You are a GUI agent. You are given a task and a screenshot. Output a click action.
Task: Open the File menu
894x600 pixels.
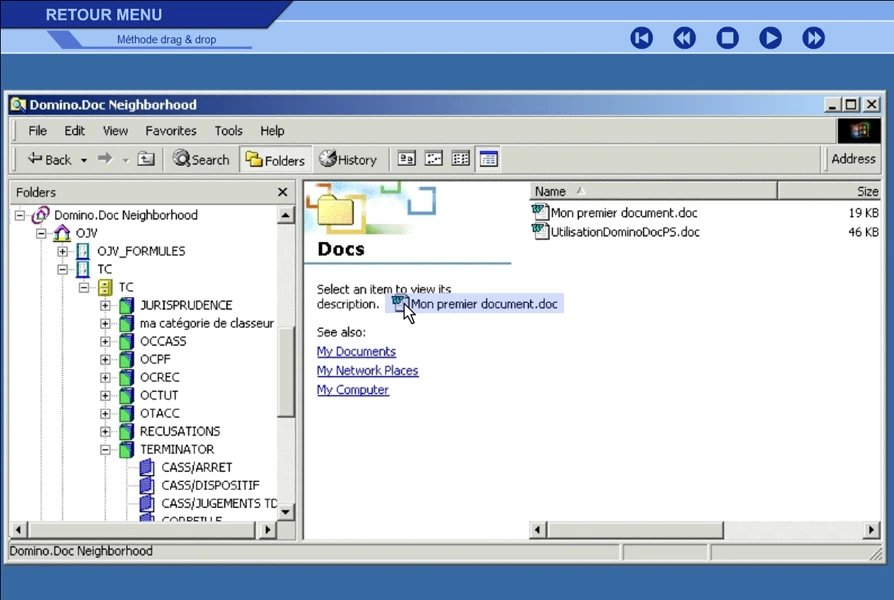[38, 131]
